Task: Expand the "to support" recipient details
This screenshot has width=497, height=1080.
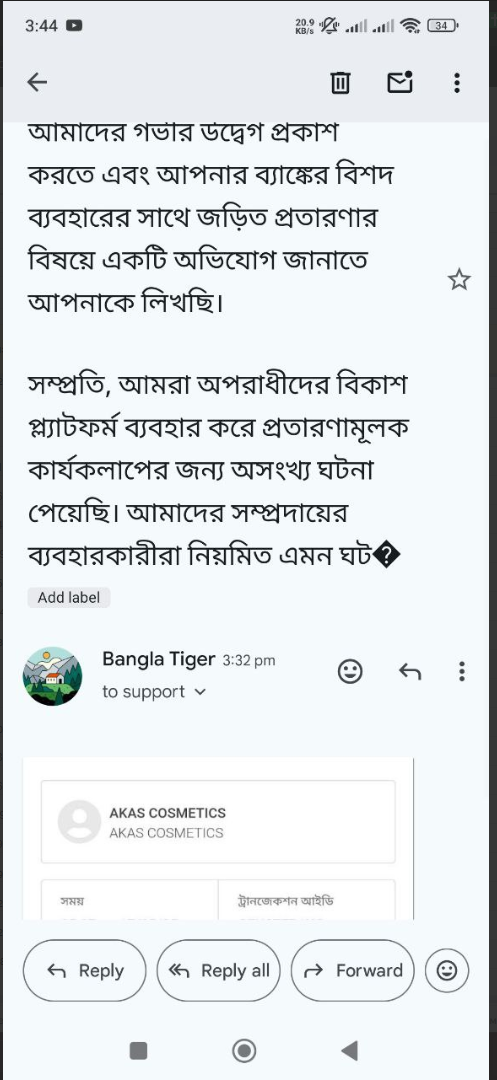Action: point(154,692)
